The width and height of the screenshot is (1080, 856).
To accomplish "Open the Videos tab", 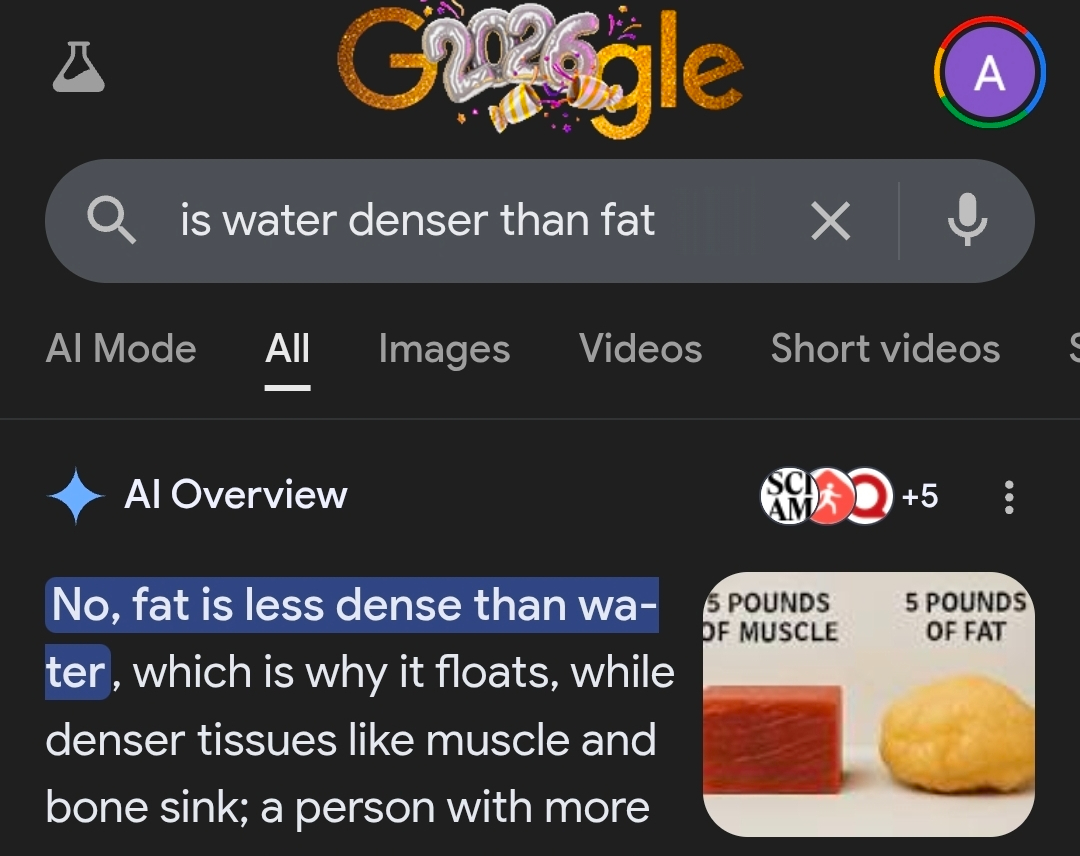I will click(641, 348).
